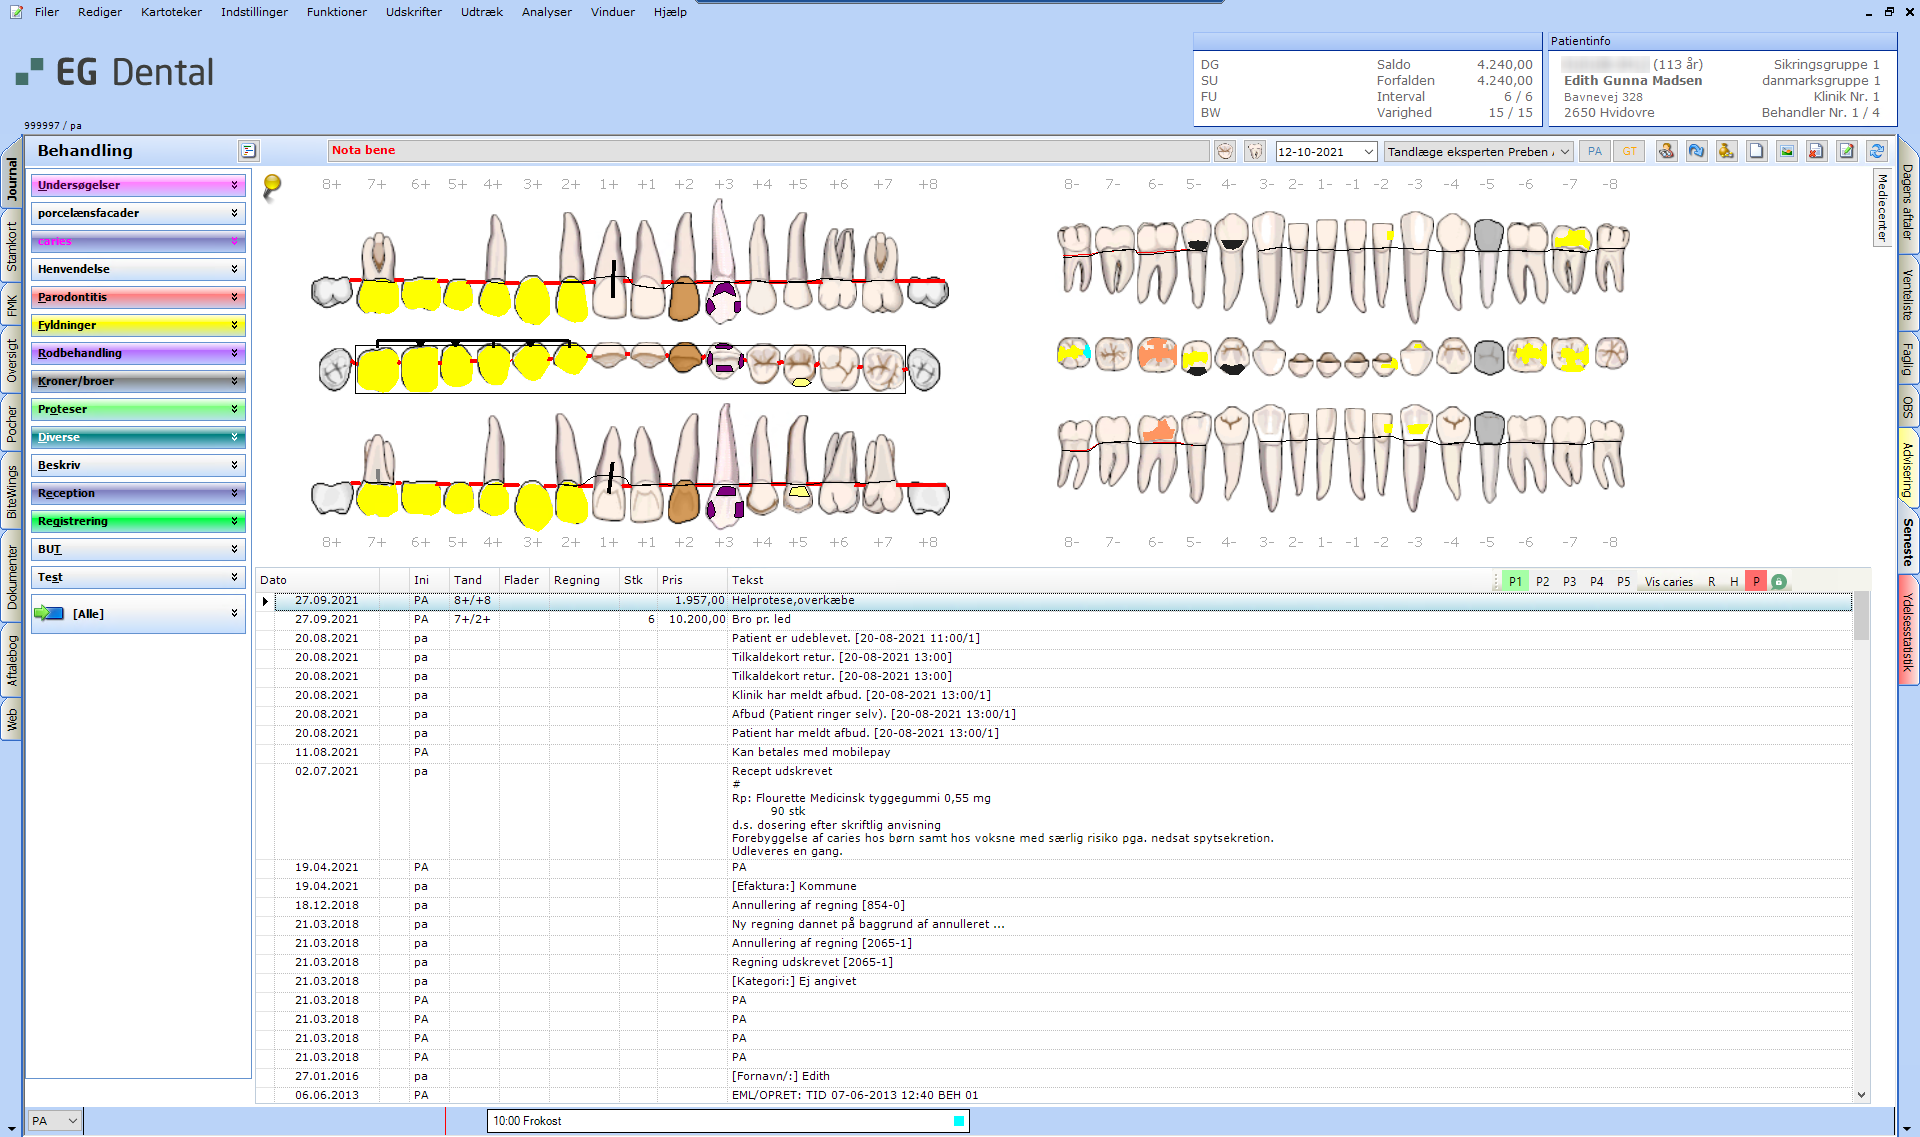The height and width of the screenshot is (1137, 1920).
Task: Click the EG Dental logo
Action: click(115, 72)
